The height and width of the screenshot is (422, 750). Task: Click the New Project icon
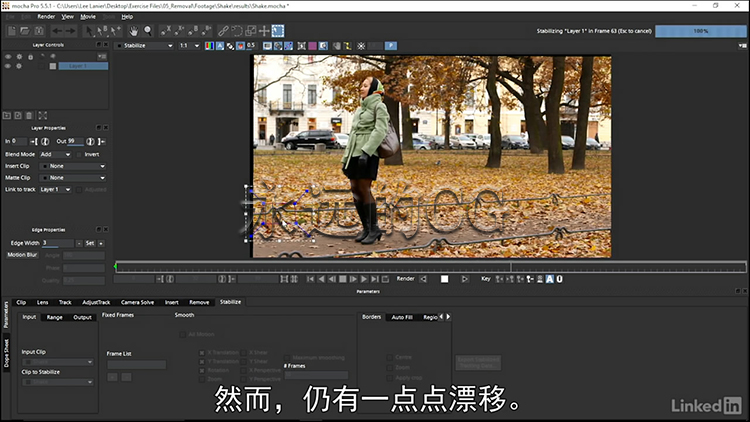pos(11,31)
